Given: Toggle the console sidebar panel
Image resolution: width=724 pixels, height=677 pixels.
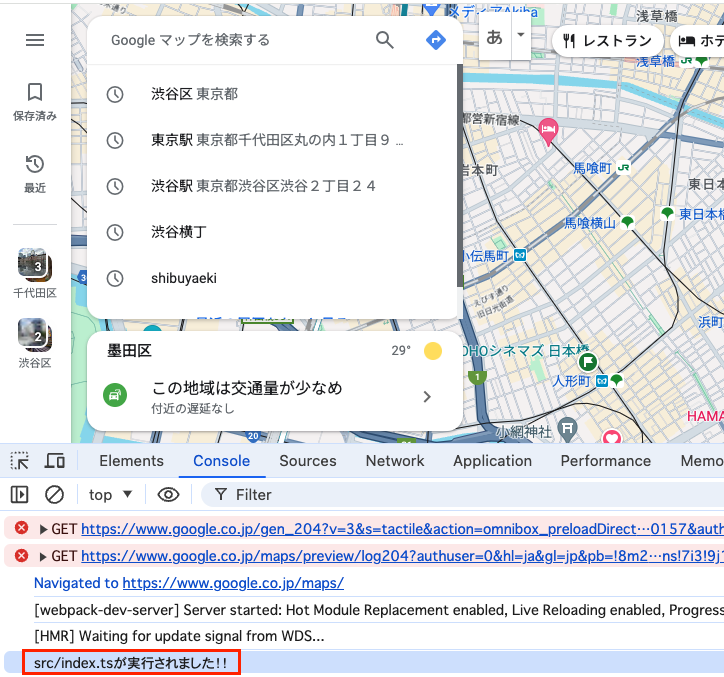Looking at the screenshot, I should tap(19, 495).
